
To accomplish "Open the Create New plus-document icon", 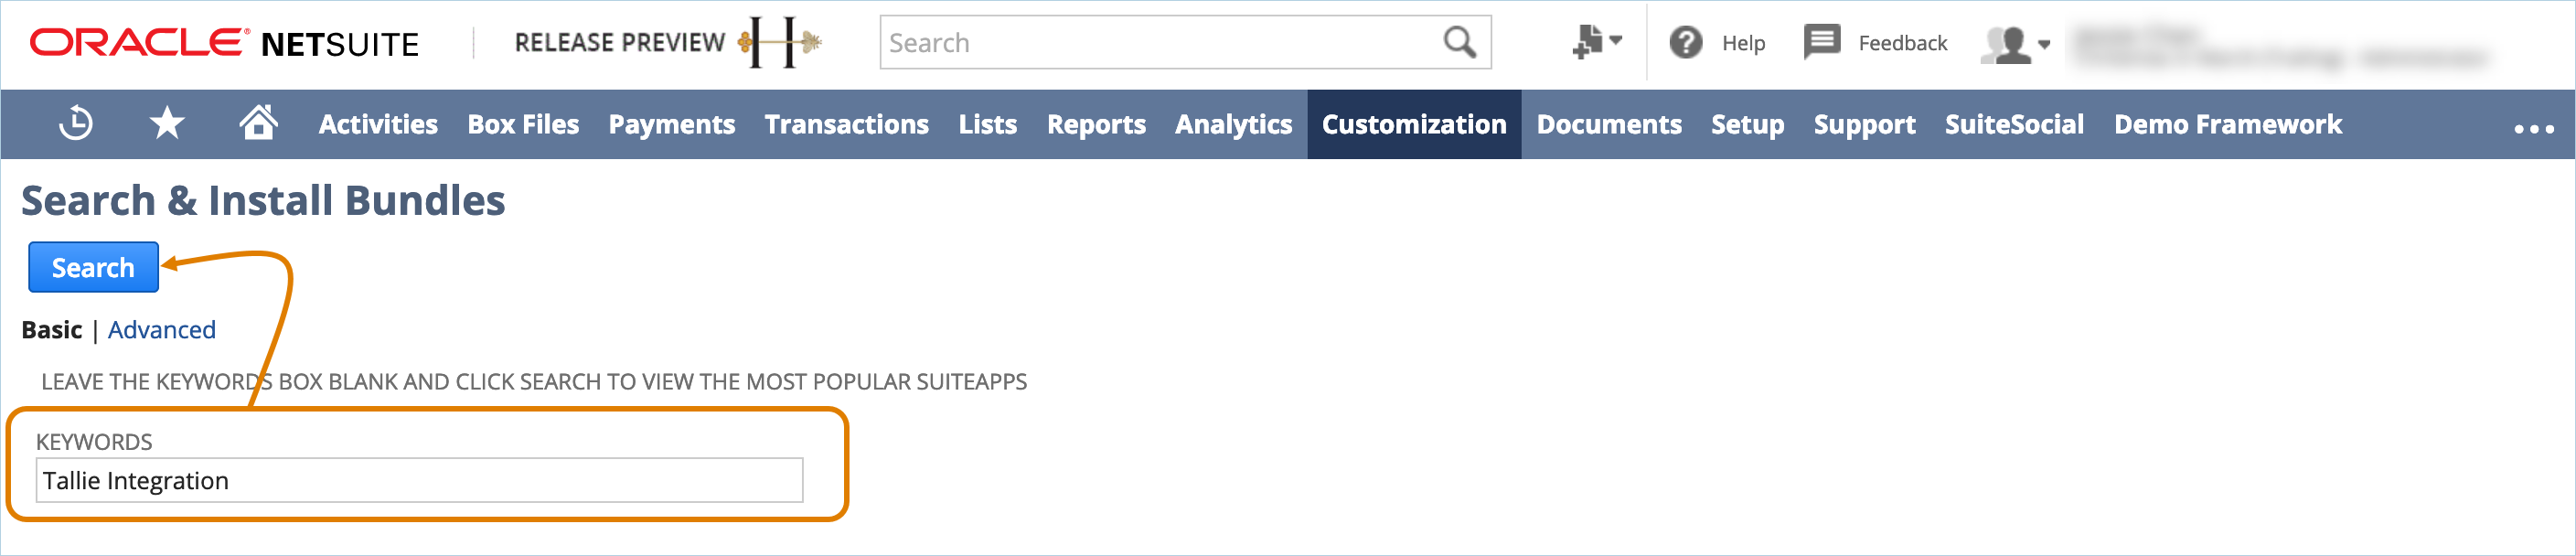I will (x=1596, y=42).
